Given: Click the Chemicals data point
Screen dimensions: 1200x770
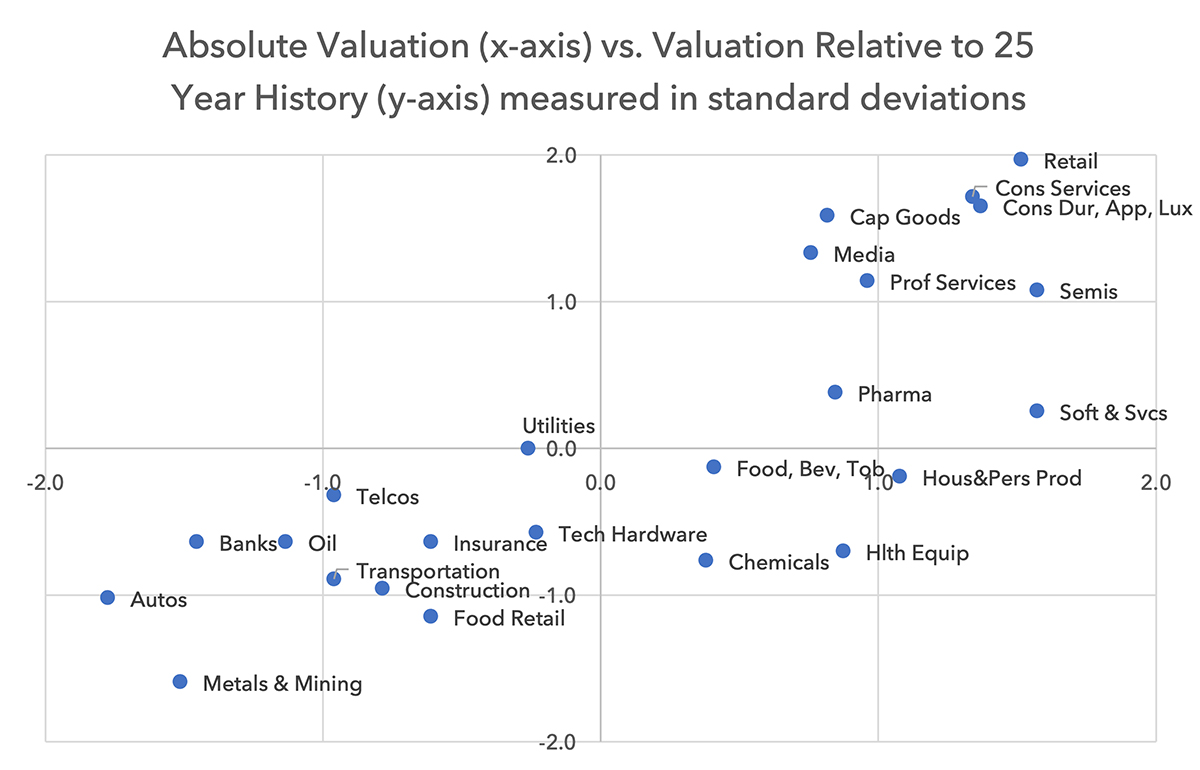Looking at the screenshot, I should click(x=706, y=560).
